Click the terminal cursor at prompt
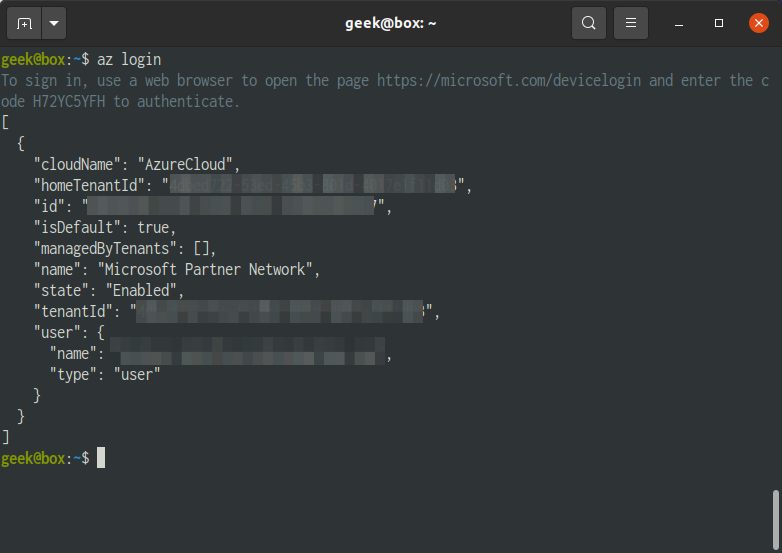 101,457
